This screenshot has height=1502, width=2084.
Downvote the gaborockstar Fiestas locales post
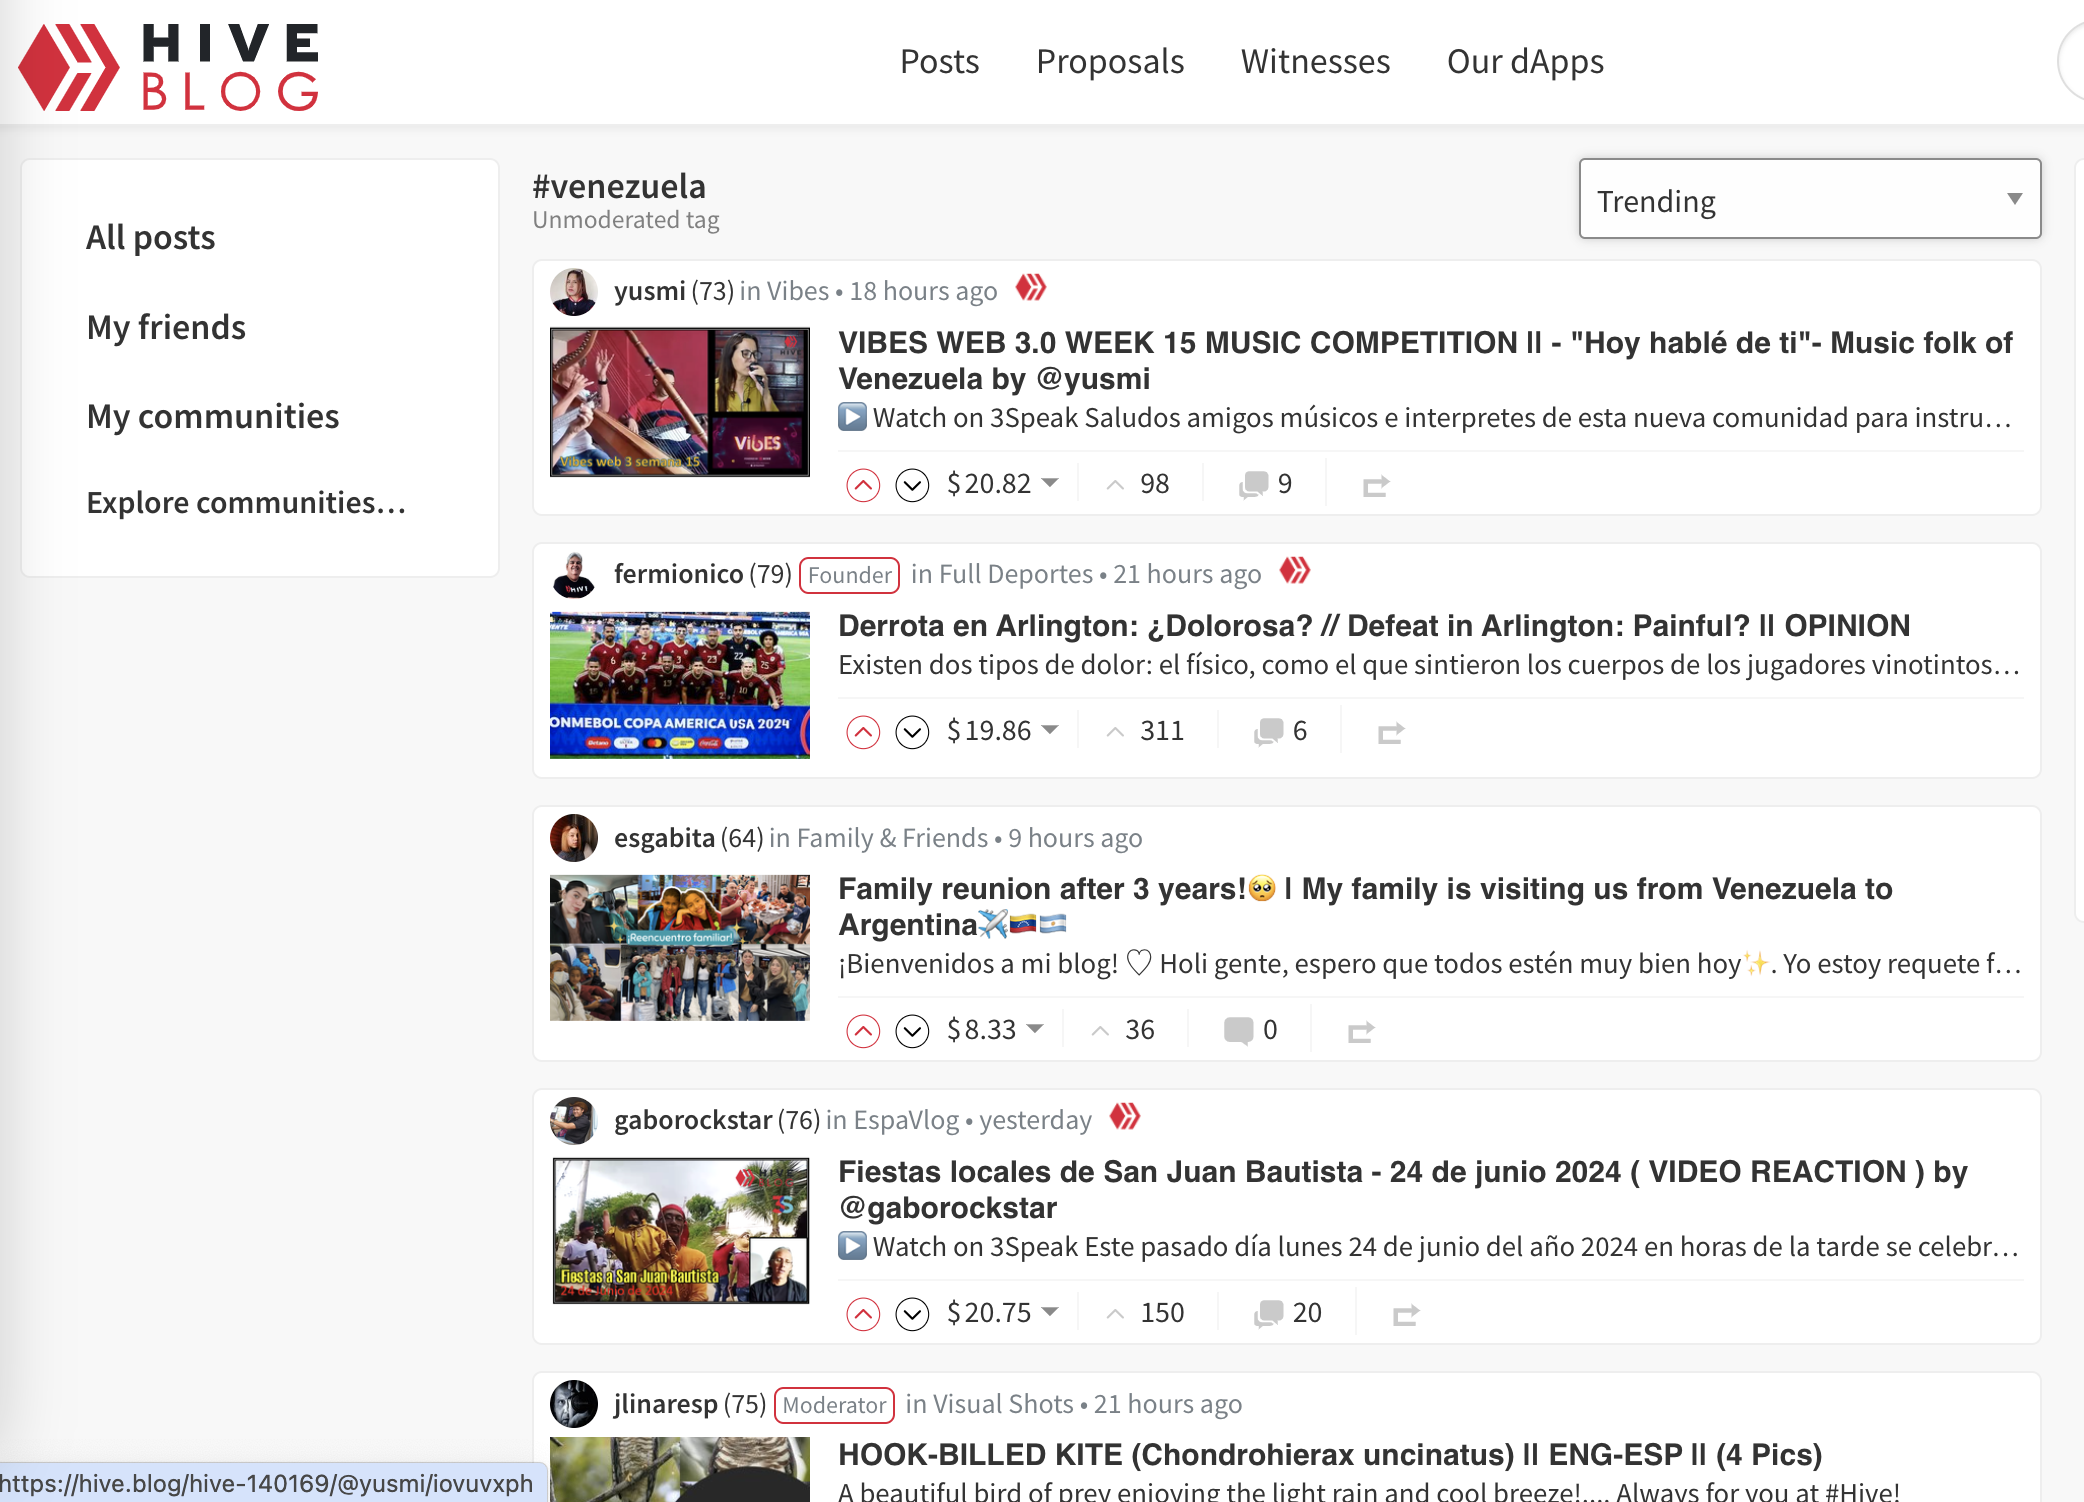912,1314
